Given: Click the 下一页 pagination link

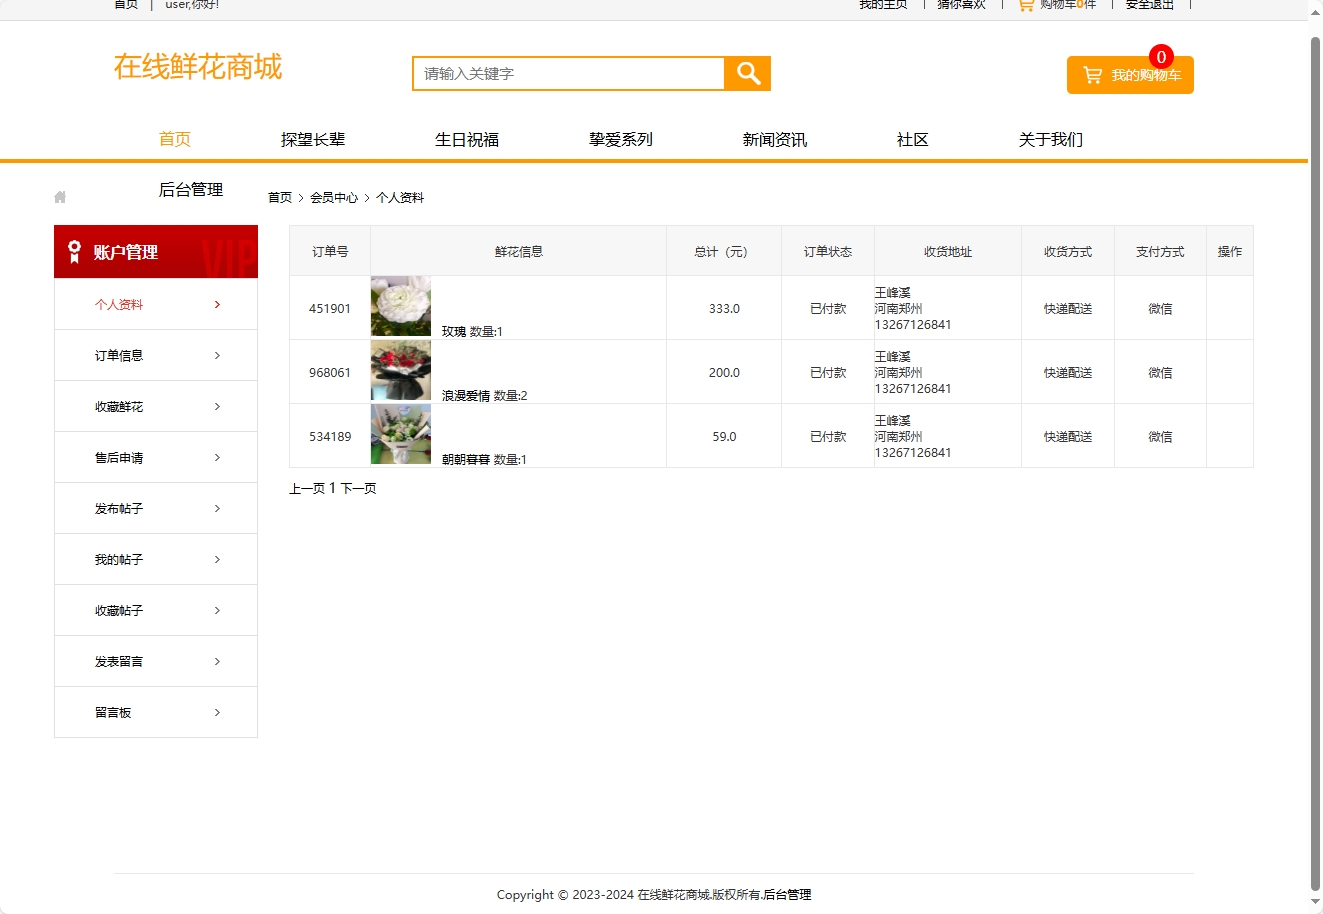Looking at the screenshot, I should point(358,489).
